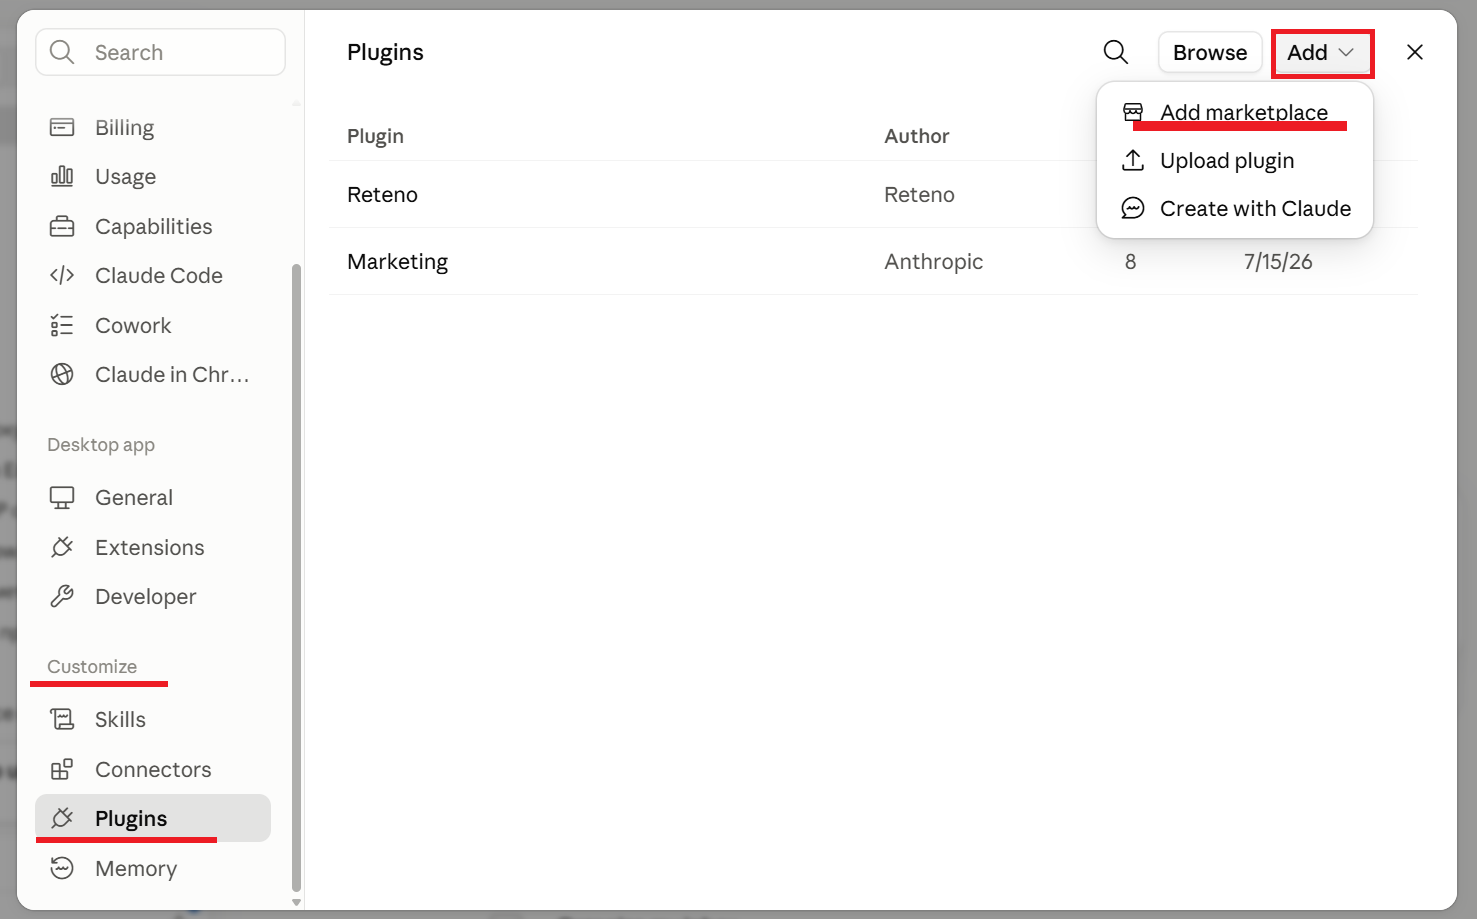Collapse the Add dropdown button
The width and height of the screenshot is (1477, 919).
pyautogui.click(x=1321, y=52)
